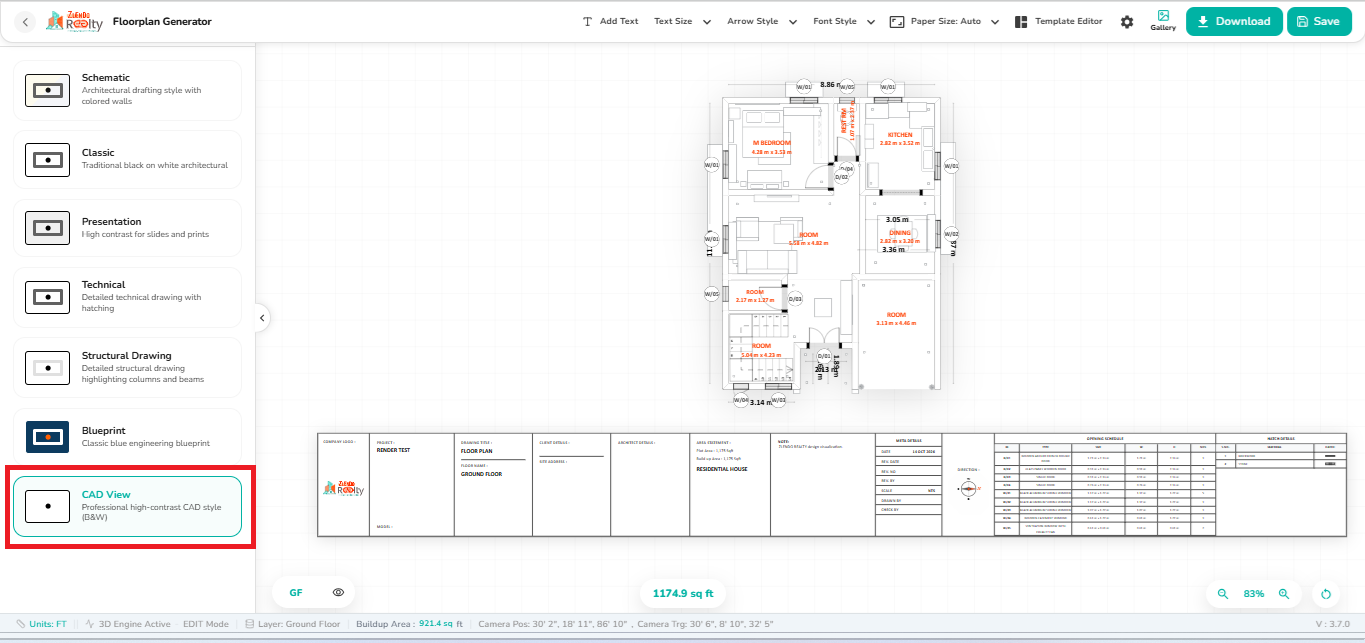This screenshot has width=1365, height=643.
Task: Collapse the style sidebar panel
Action: pyautogui.click(x=261, y=318)
